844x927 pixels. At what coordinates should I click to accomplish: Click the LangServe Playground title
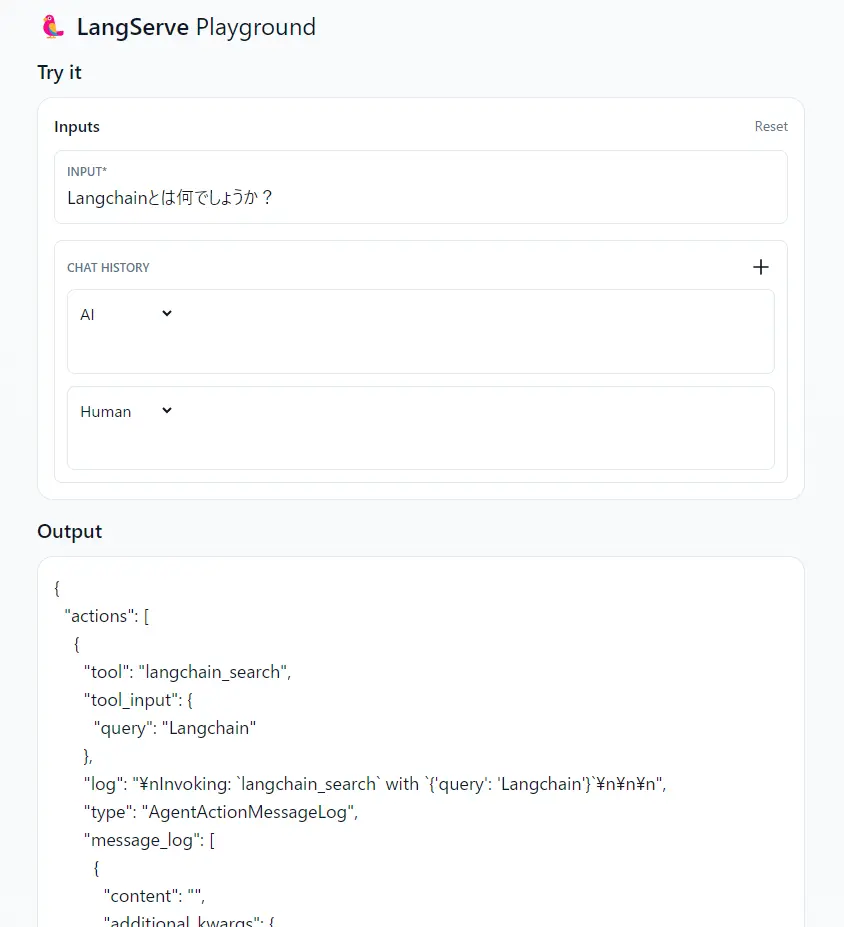click(x=196, y=27)
